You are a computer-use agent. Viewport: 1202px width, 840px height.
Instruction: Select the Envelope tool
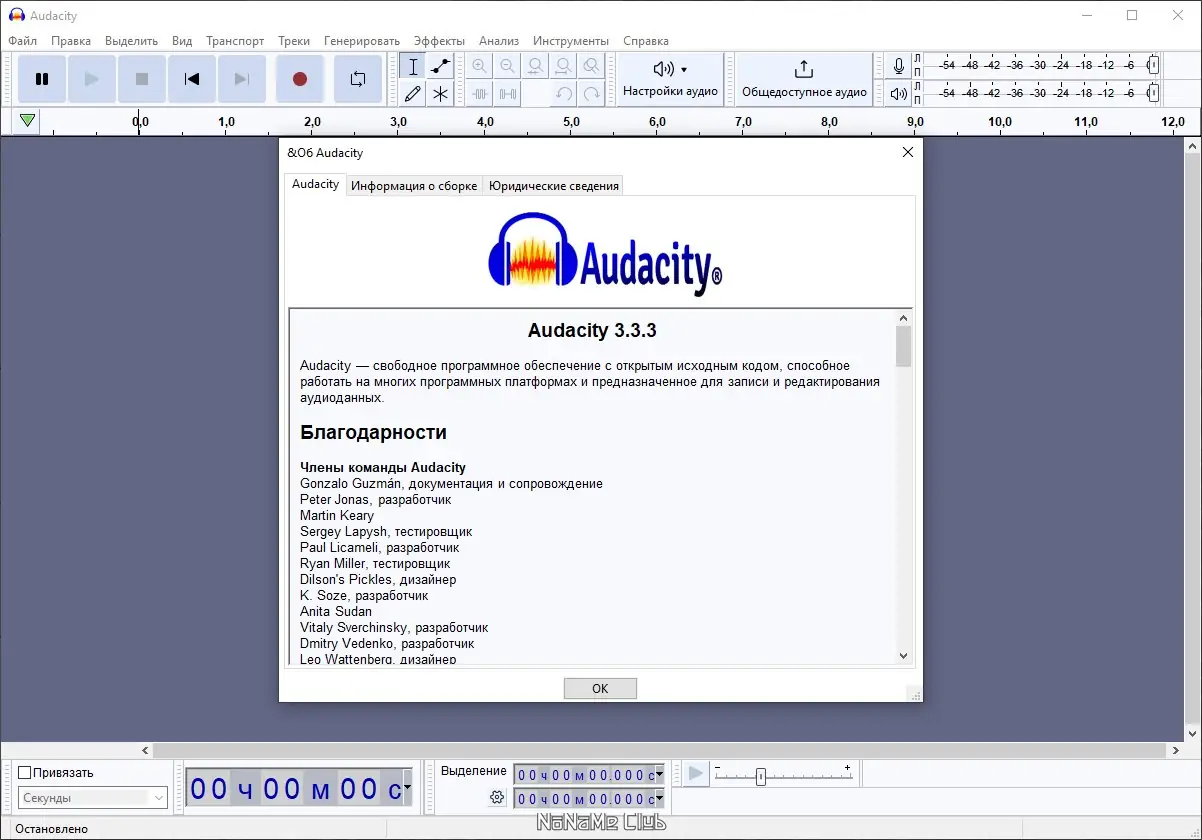[440, 67]
